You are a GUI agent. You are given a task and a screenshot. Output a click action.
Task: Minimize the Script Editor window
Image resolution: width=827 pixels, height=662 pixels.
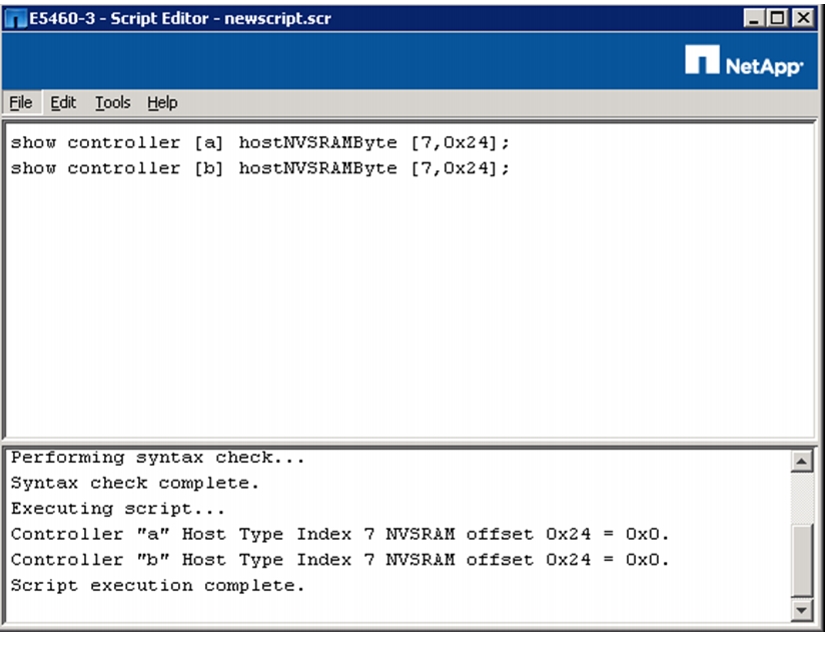click(753, 18)
